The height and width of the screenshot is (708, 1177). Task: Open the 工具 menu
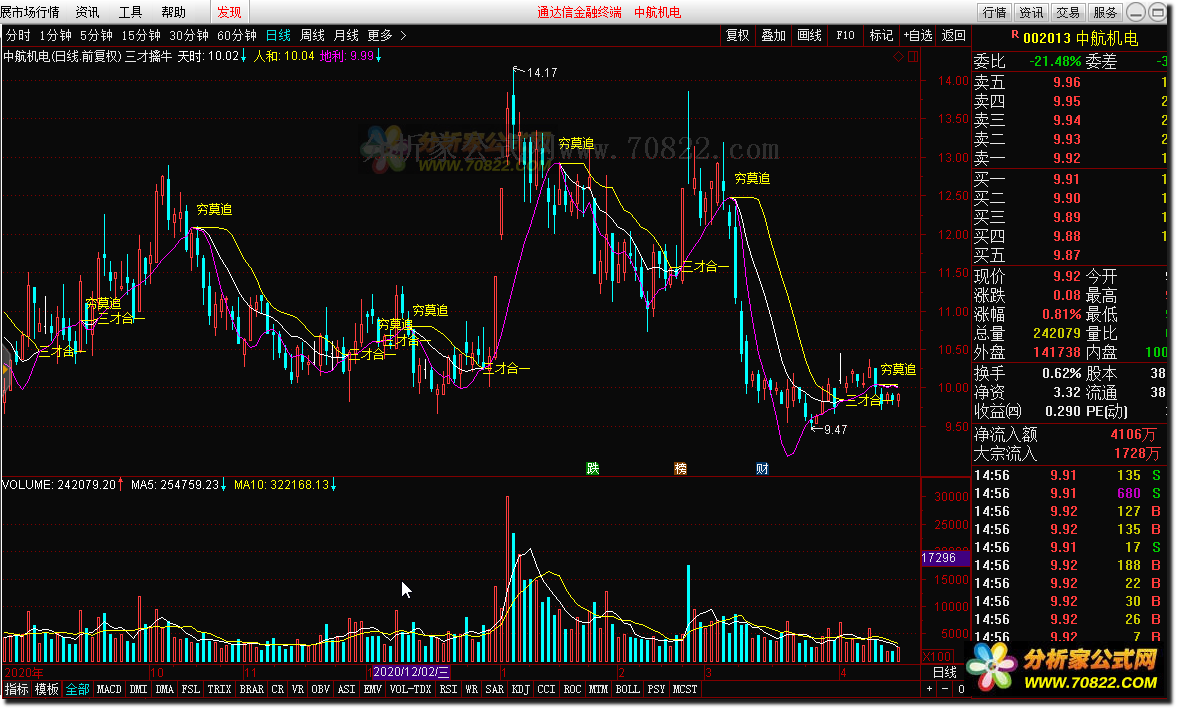pyautogui.click(x=130, y=12)
